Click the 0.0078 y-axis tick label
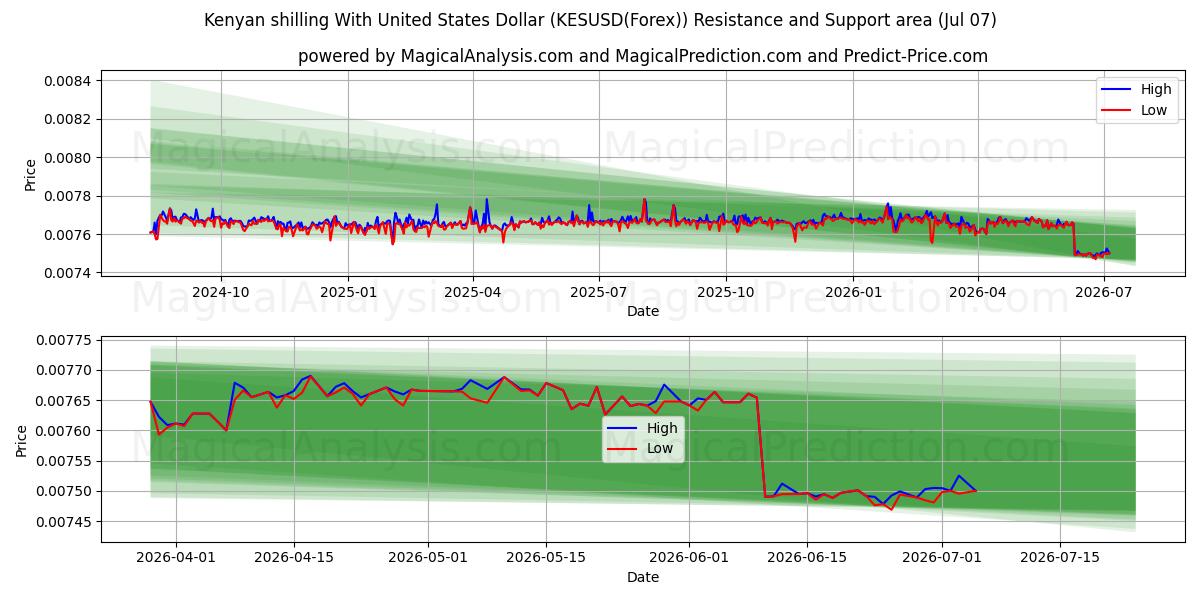 pyautogui.click(x=69, y=196)
